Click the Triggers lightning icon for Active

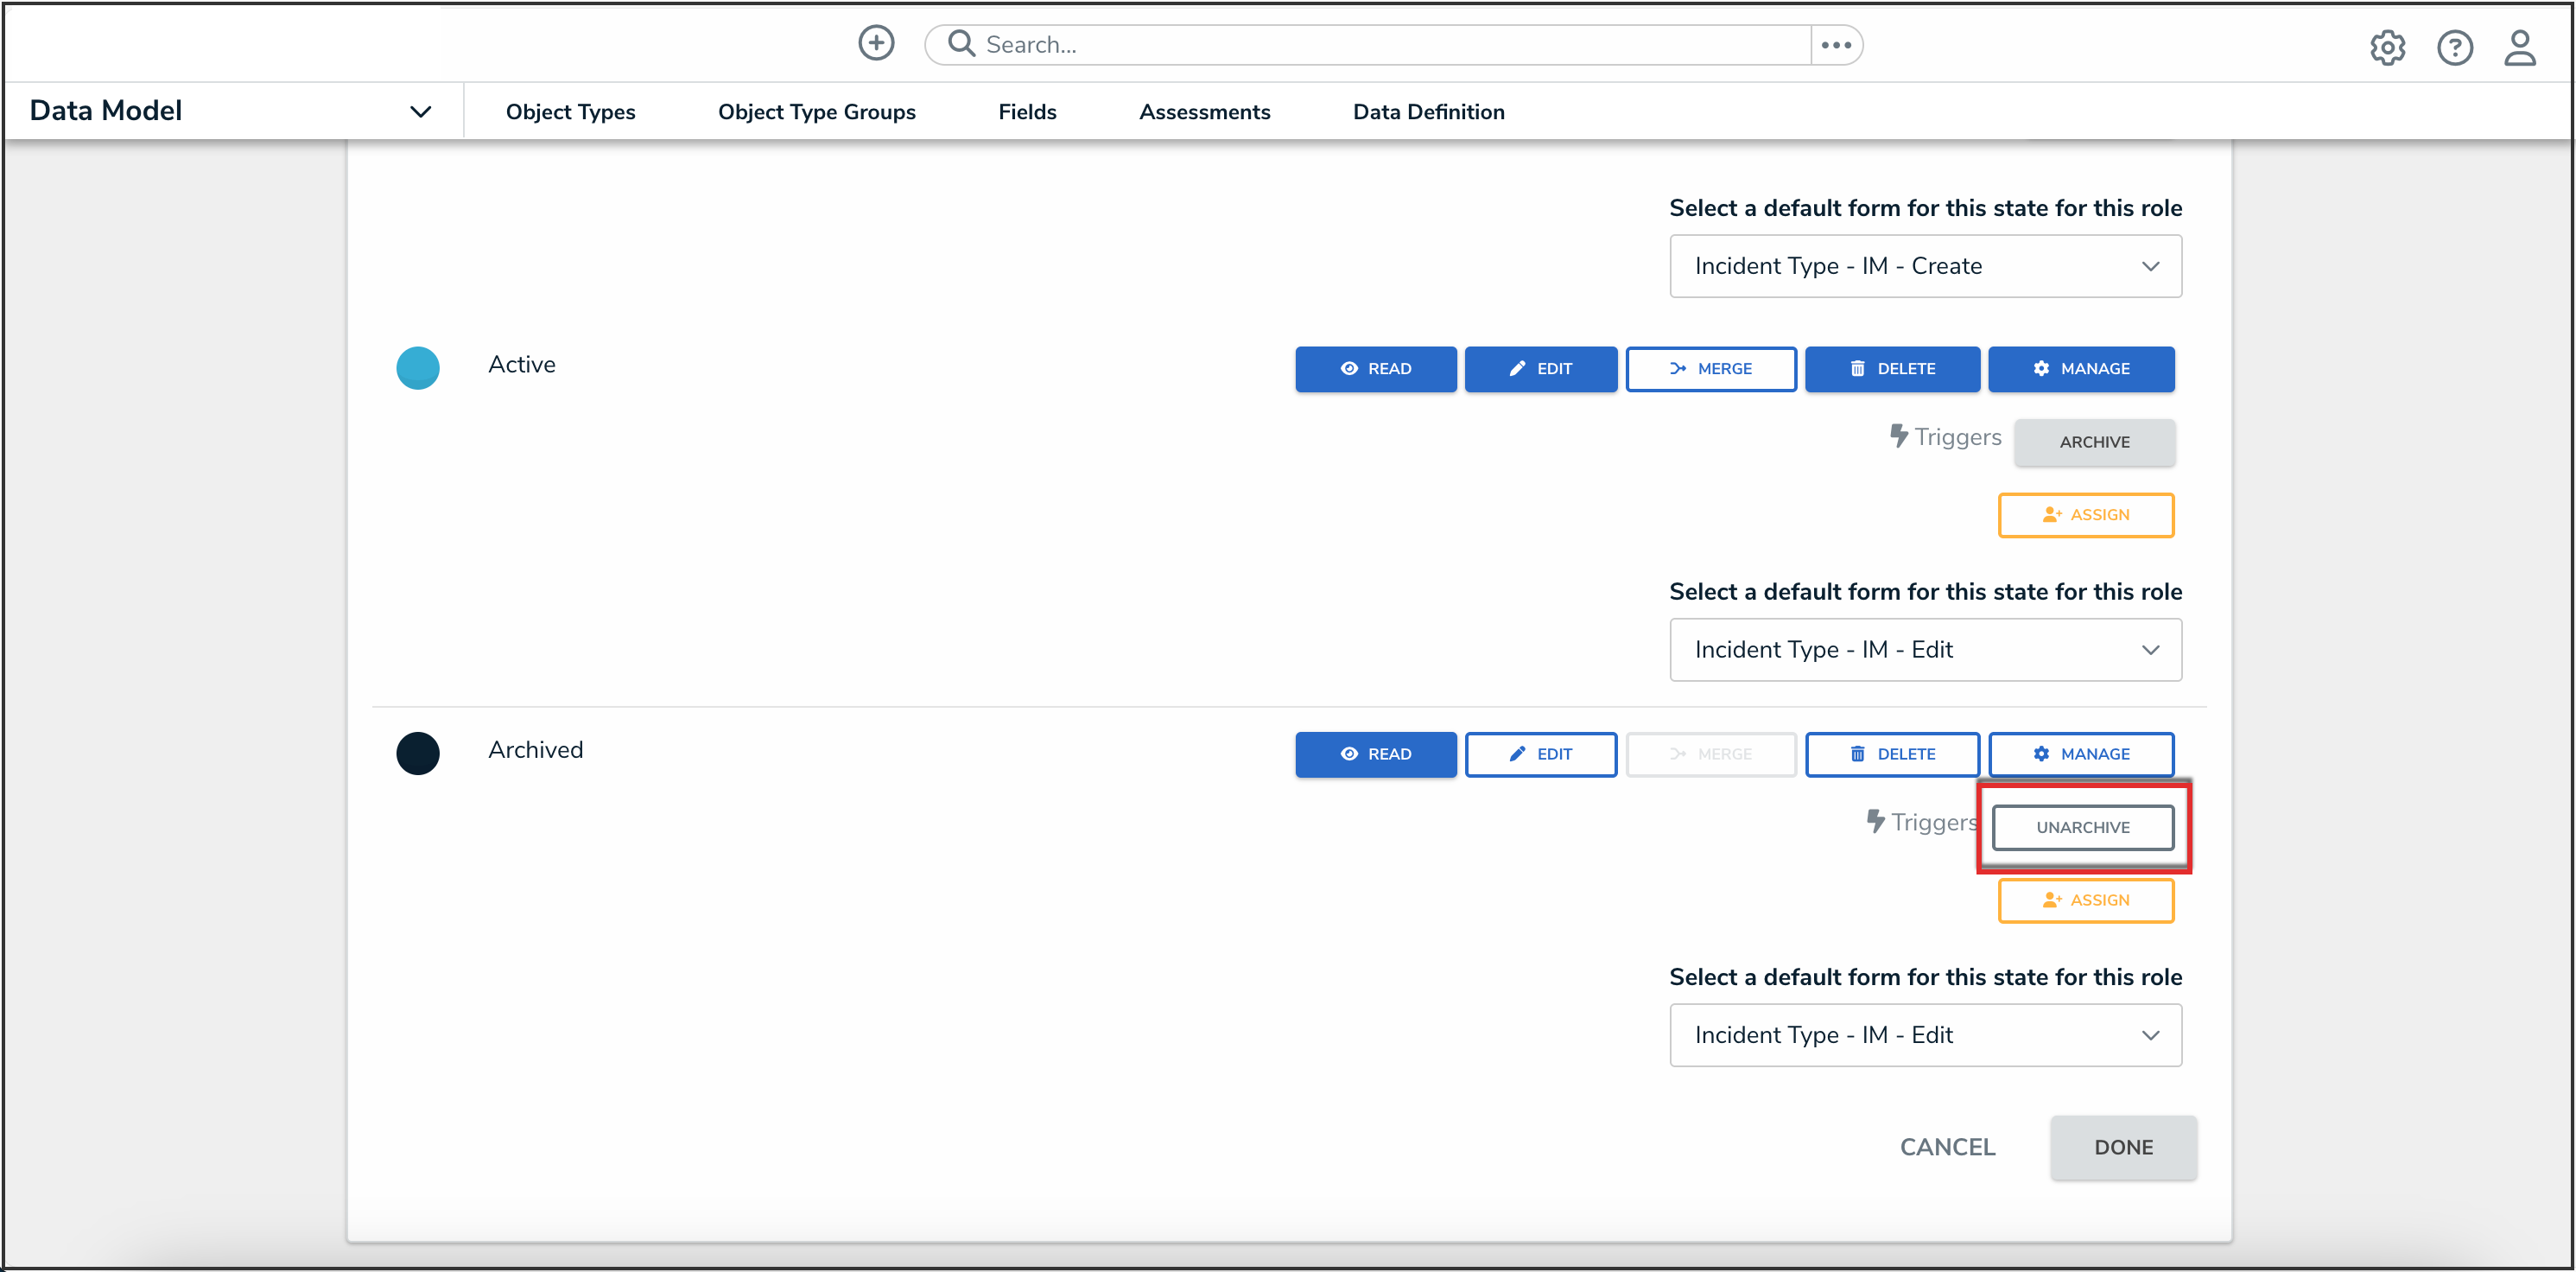pos(1898,436)
